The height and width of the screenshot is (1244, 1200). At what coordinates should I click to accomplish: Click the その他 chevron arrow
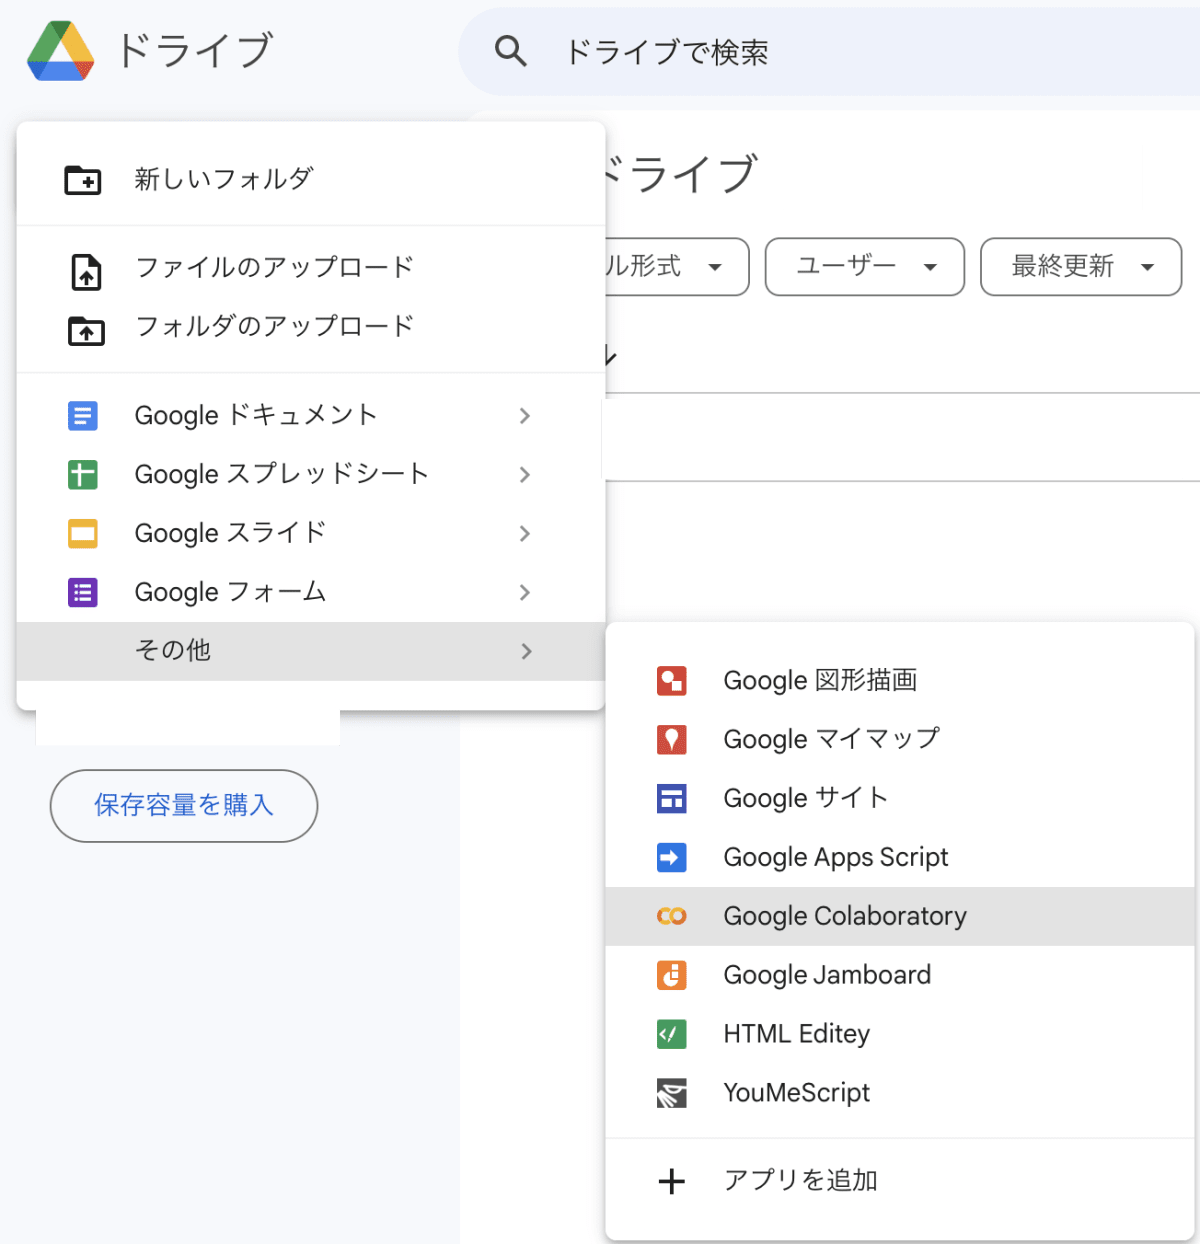point(526,652)
